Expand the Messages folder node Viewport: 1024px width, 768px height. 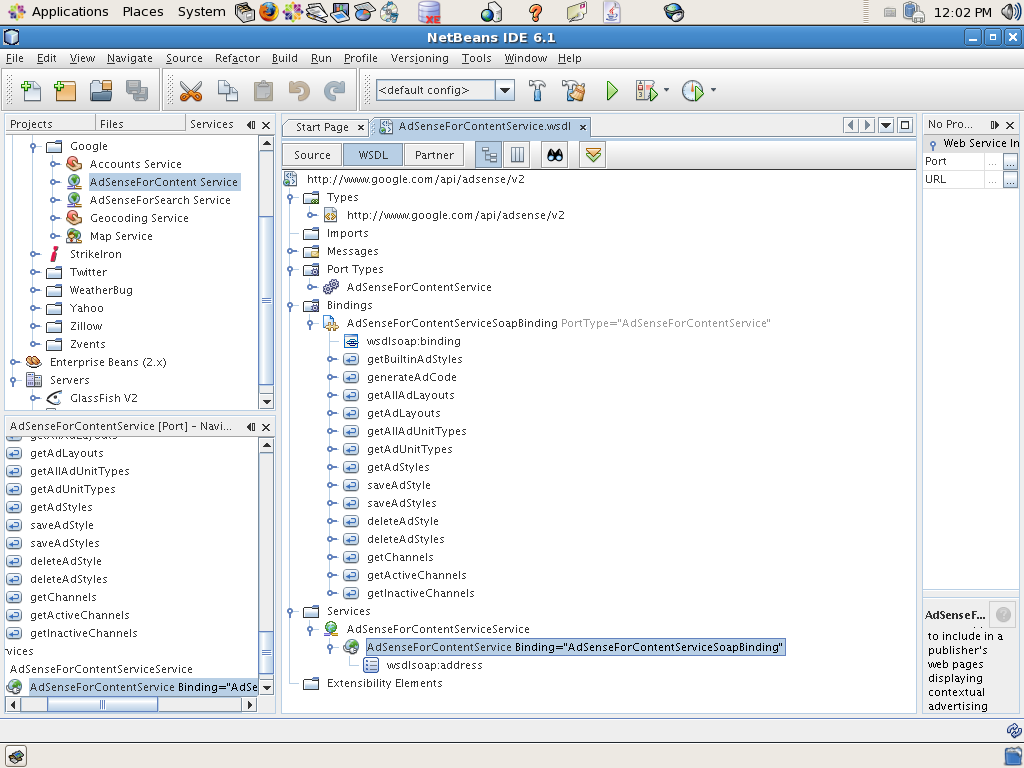click(x=292, y=251)
